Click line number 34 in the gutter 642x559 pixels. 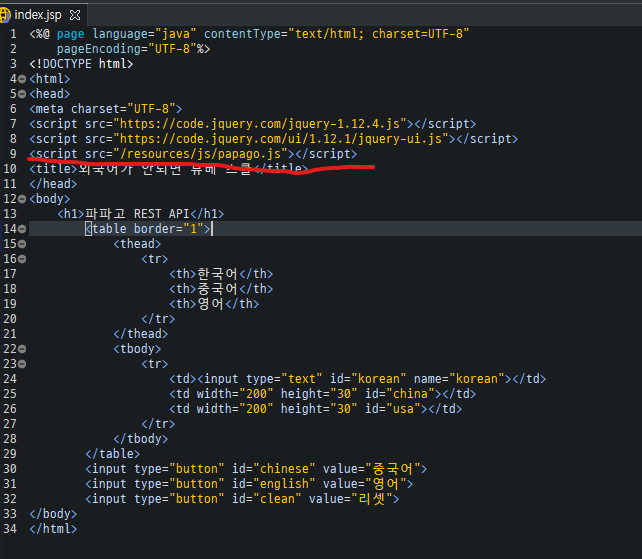pyautogui.click(x=10, y=529)
